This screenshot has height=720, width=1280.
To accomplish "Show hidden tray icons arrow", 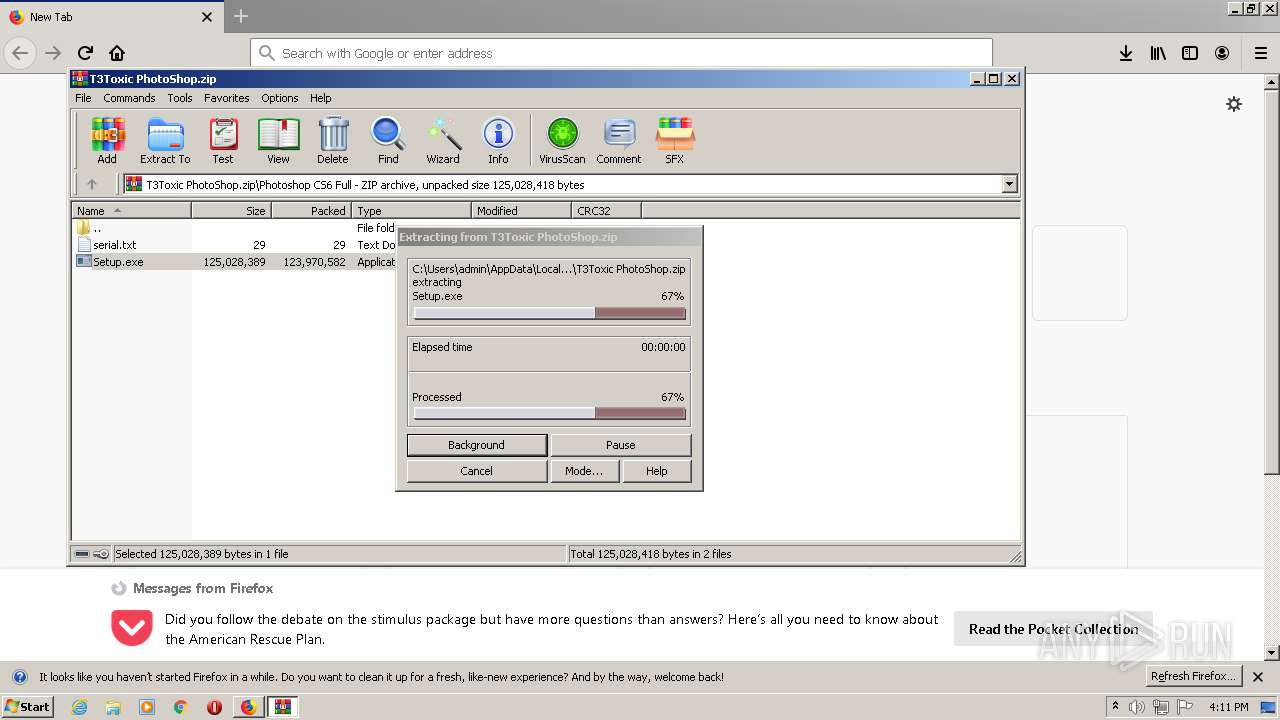I will 1116,706.
